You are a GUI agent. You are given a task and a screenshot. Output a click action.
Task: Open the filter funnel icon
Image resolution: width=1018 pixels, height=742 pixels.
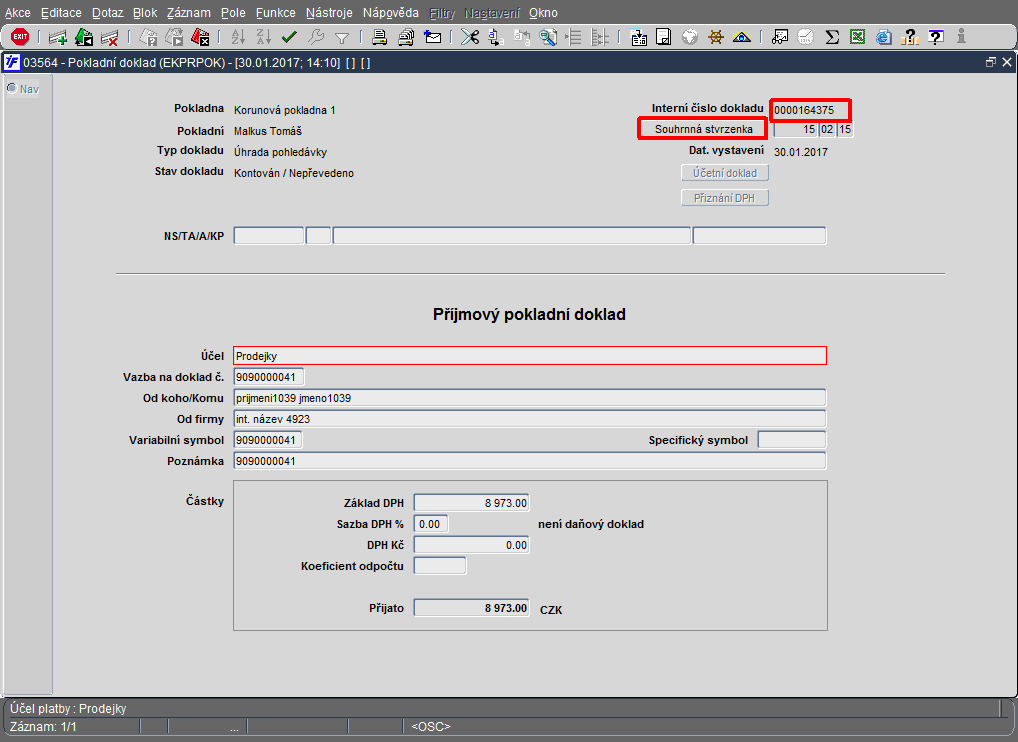[x=341, y=38]
